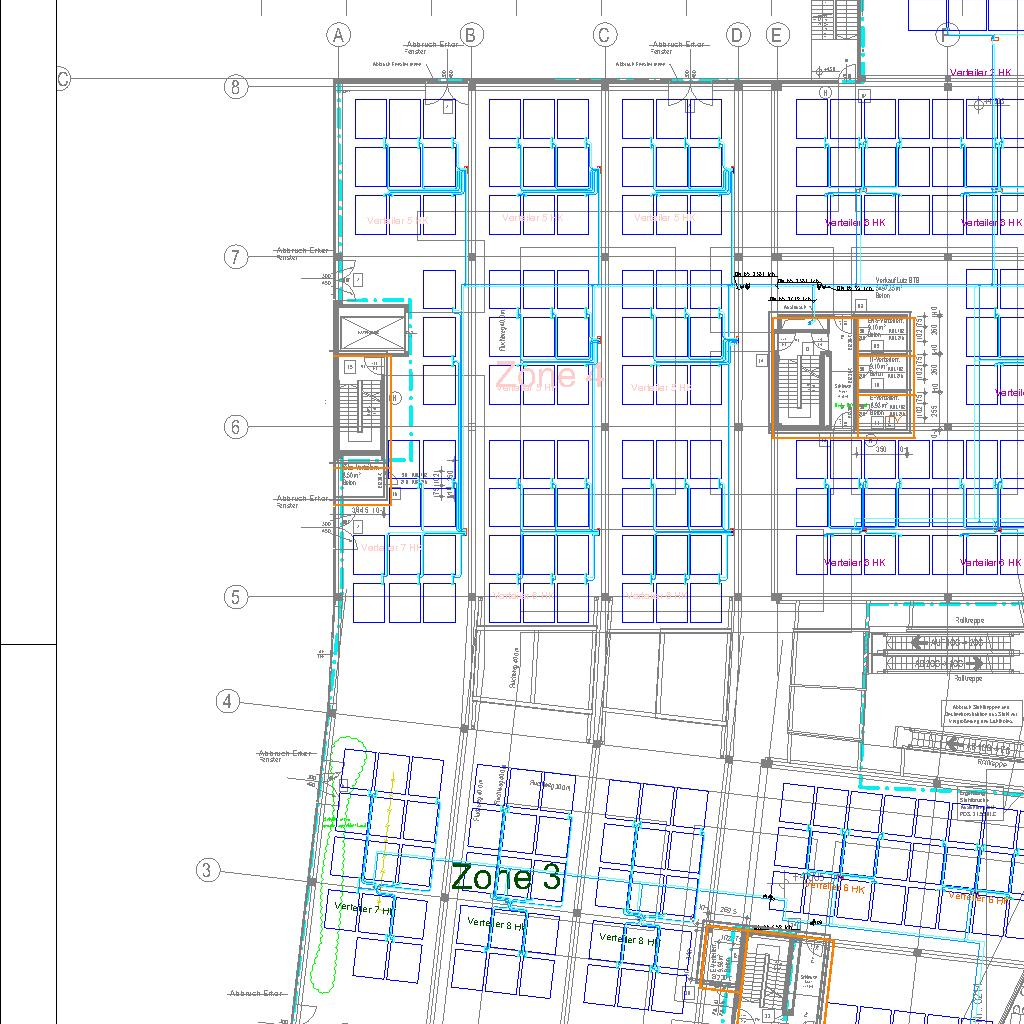Click column axis bubble C at top
The height and width of the screenshot is (1024, 1024).
click(605, 36)
